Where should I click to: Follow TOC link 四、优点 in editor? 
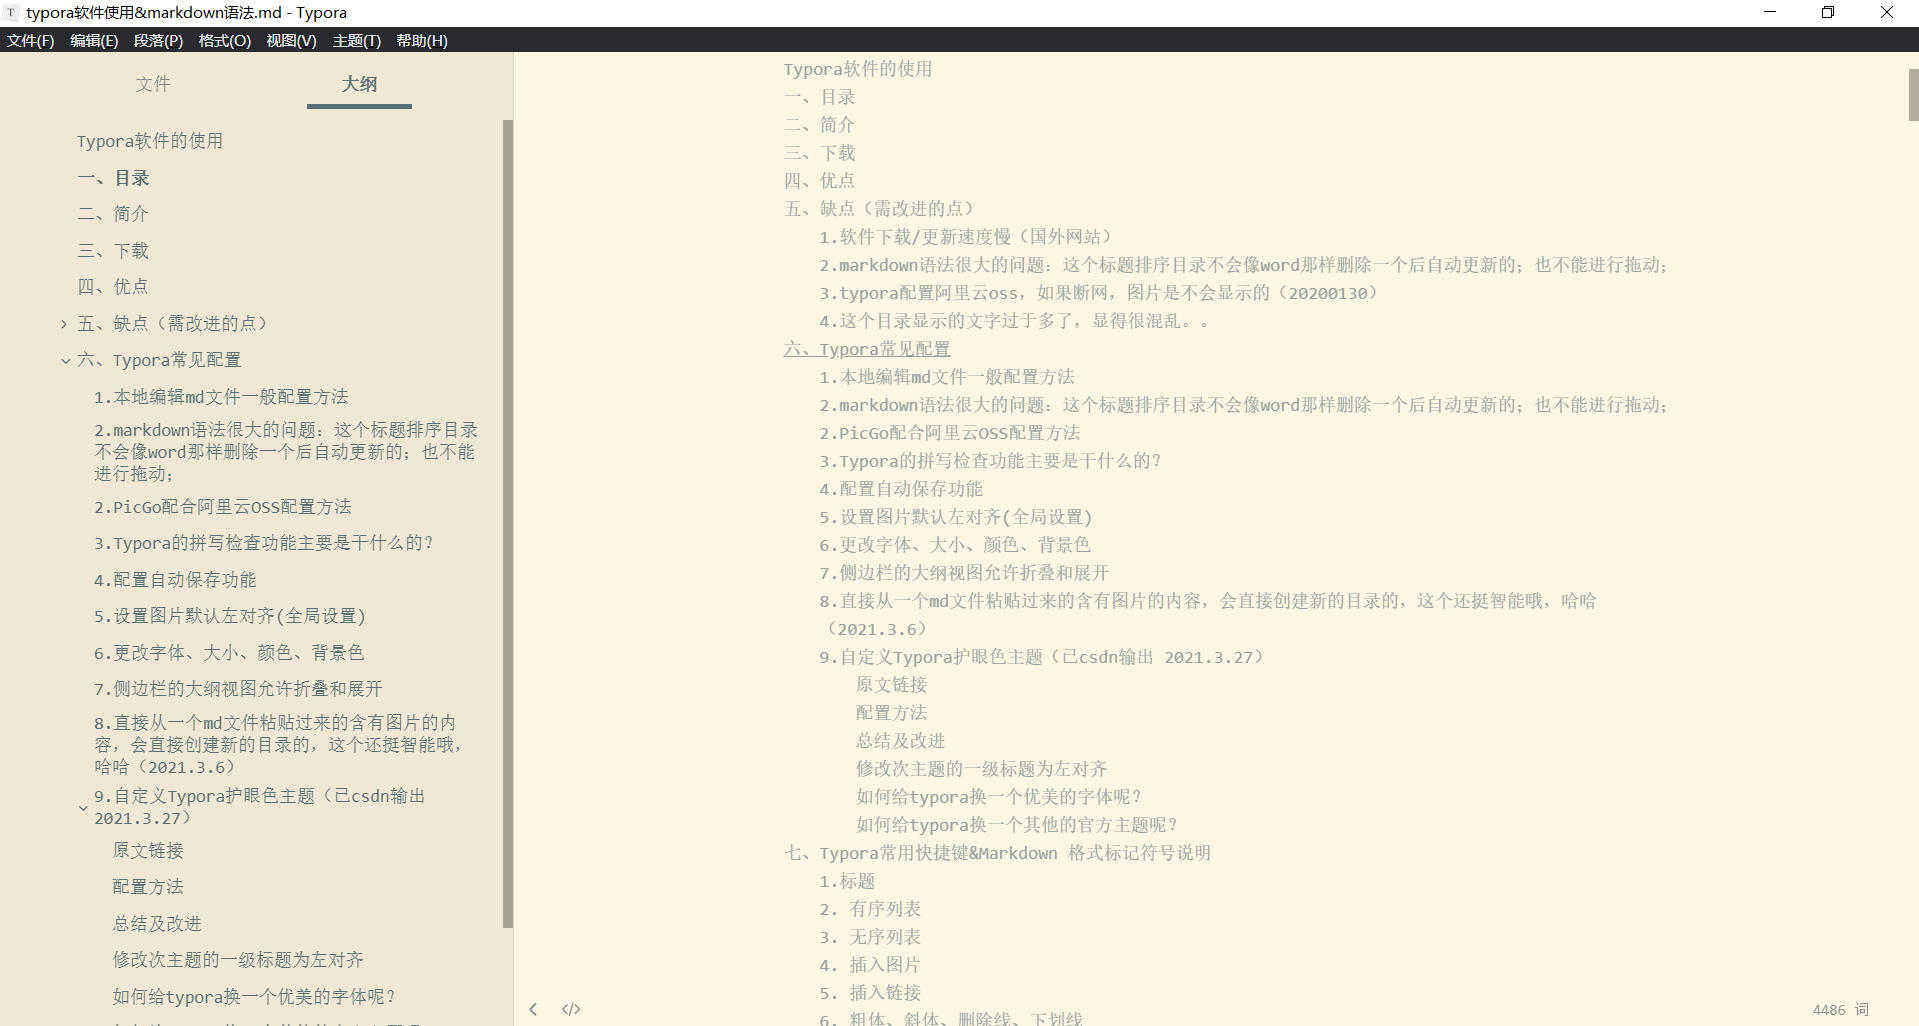[x=820, y=181]
